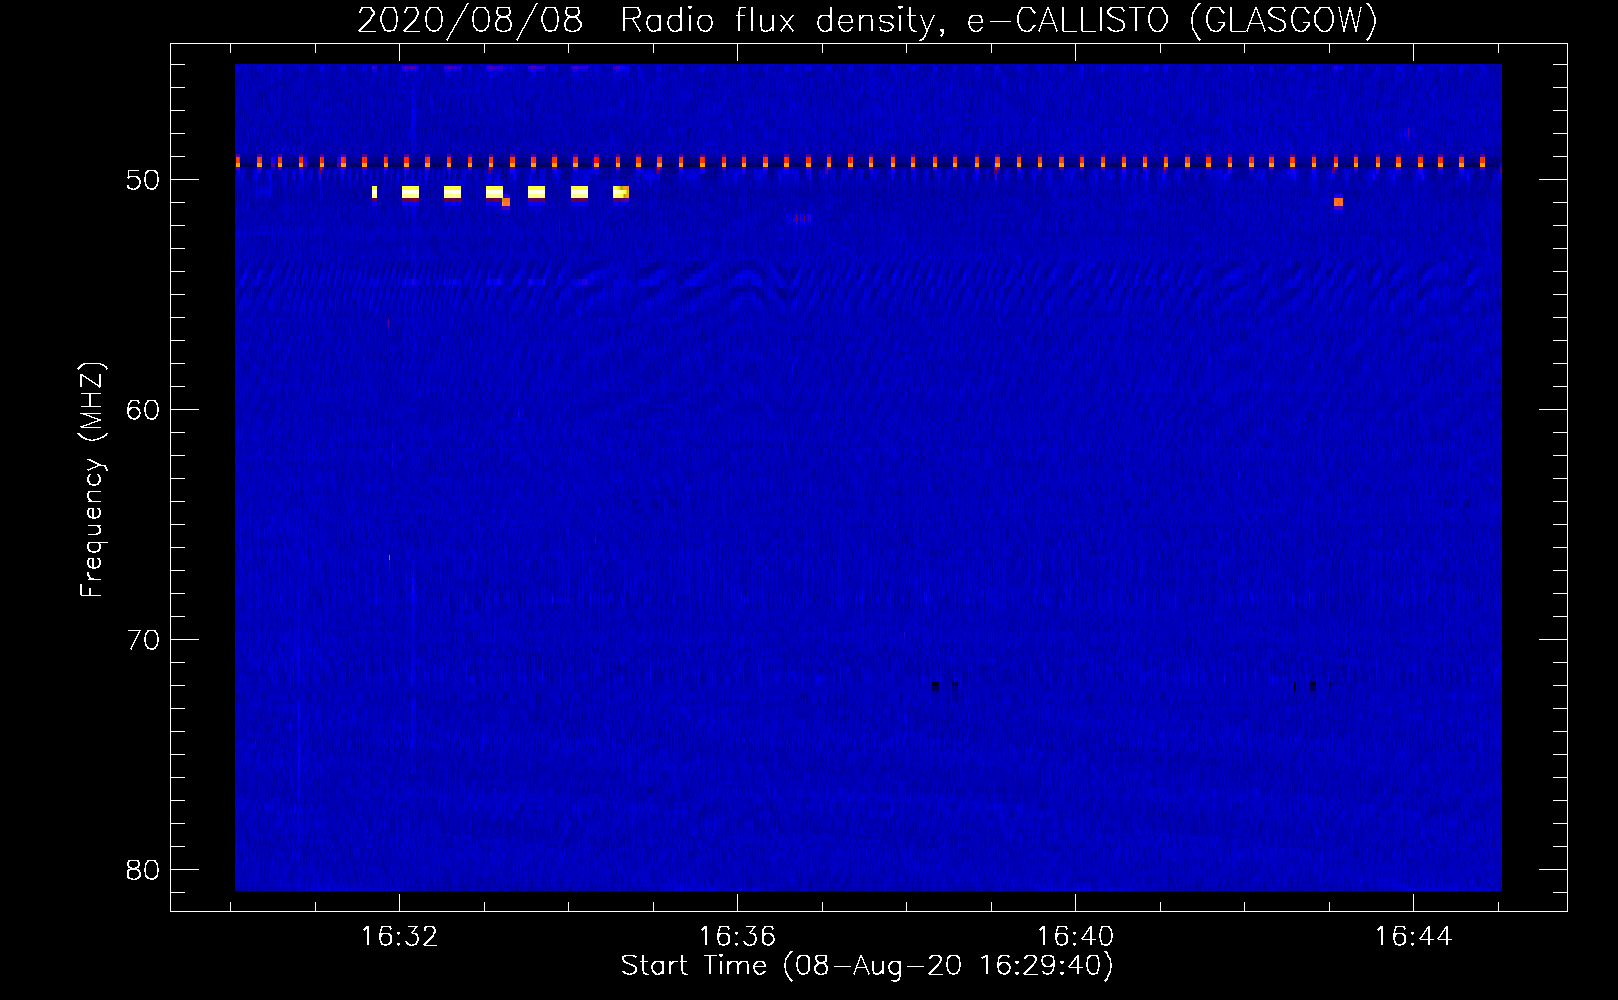Click the 16:32 time tick label
This screenshot has width=1618, height=1000.
point(400,937)
